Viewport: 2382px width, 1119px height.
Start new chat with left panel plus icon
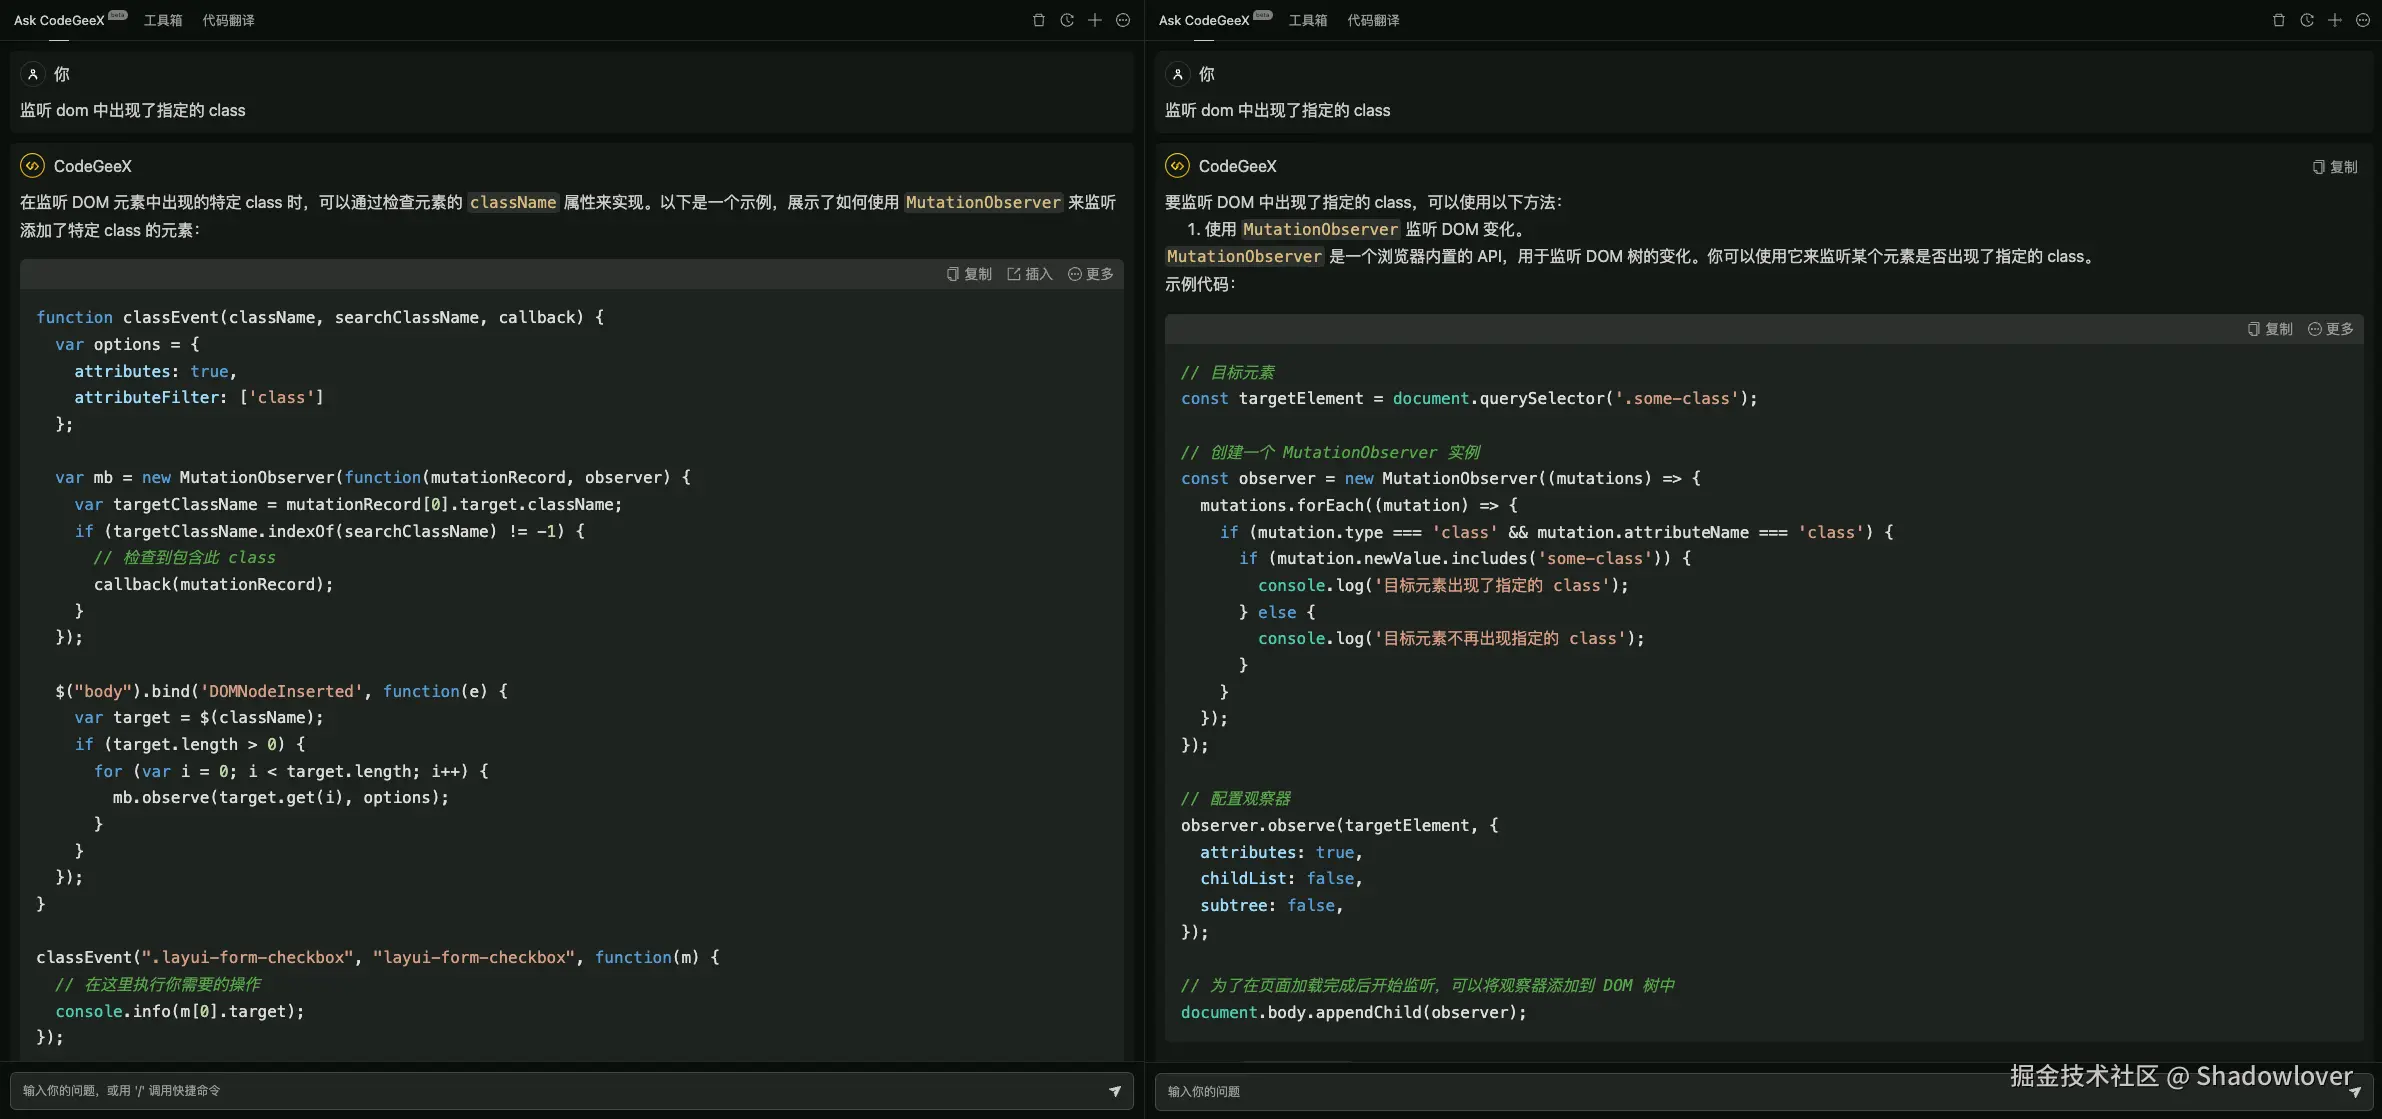1095,20
